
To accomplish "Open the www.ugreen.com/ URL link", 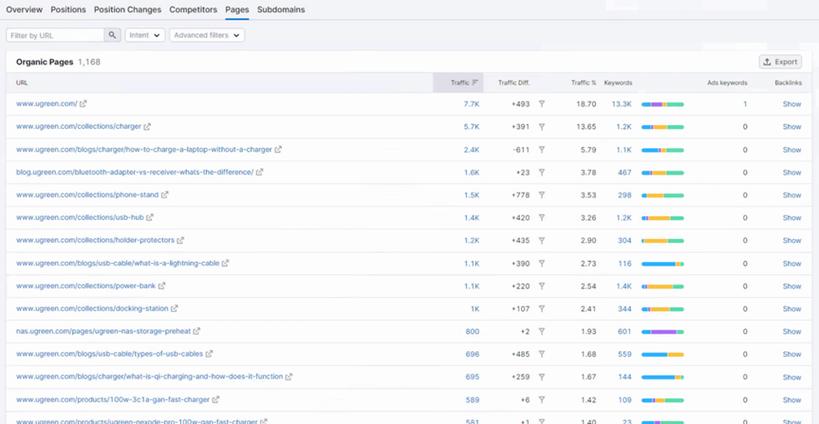I will 46,104.
